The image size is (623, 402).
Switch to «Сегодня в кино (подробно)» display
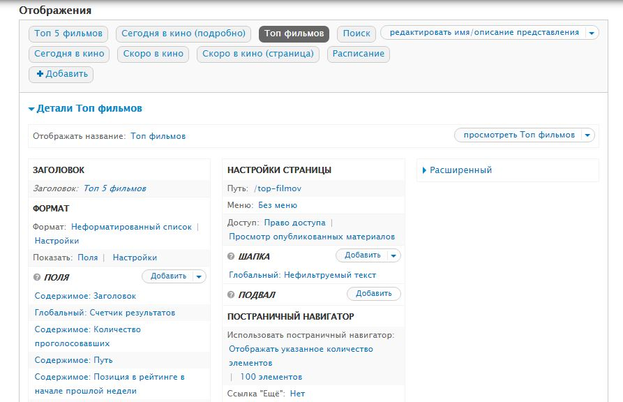[x=183, y=34]
